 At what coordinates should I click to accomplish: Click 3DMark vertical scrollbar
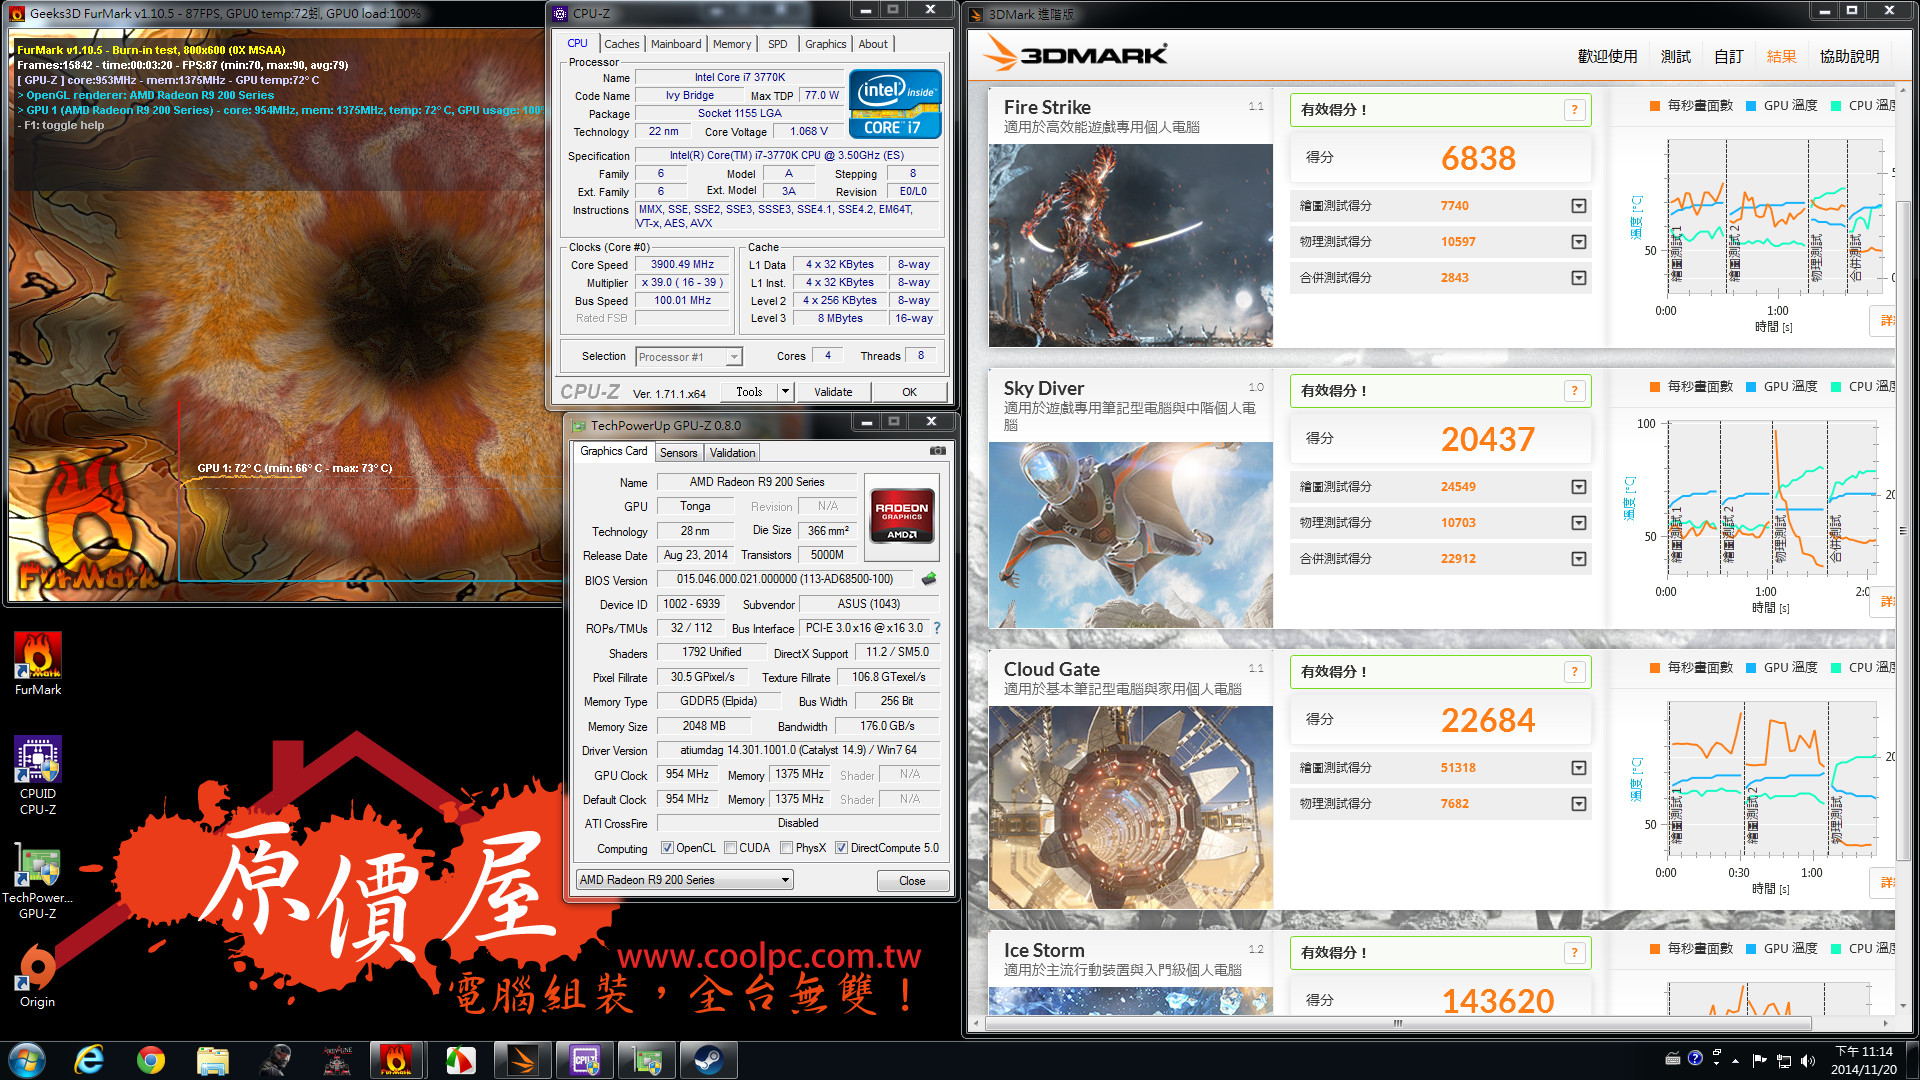tap(1905, 530)
